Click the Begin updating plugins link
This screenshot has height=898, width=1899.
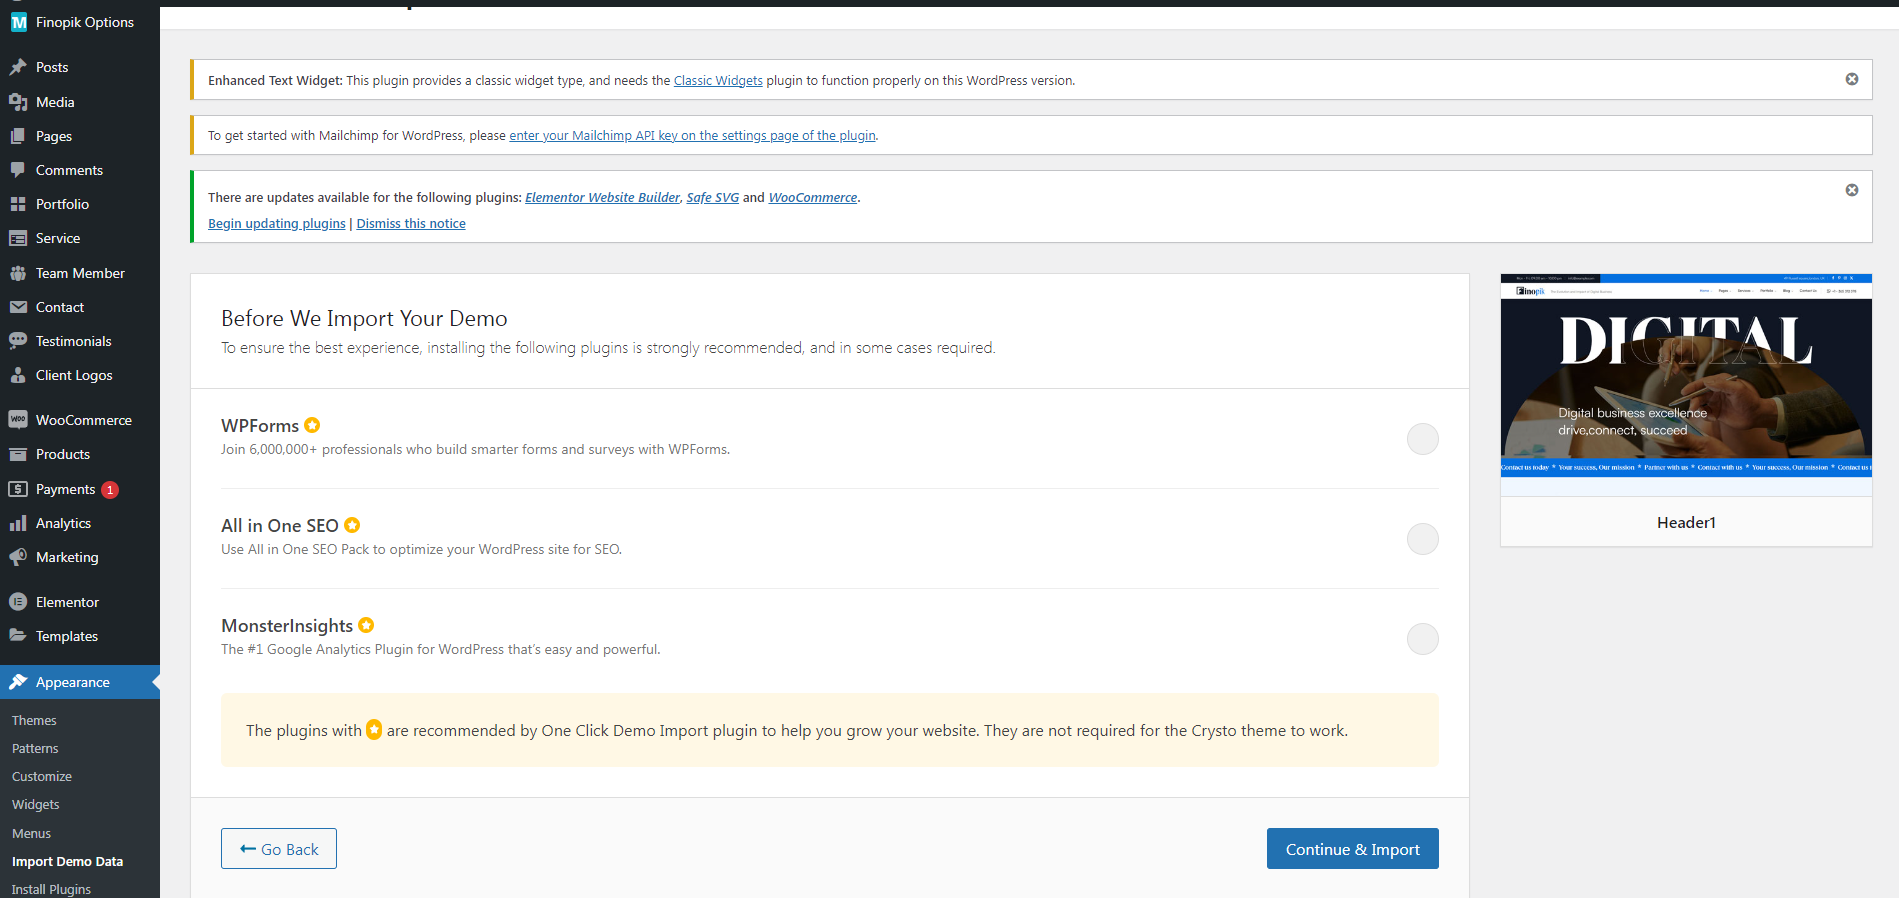tap(277, 224)
